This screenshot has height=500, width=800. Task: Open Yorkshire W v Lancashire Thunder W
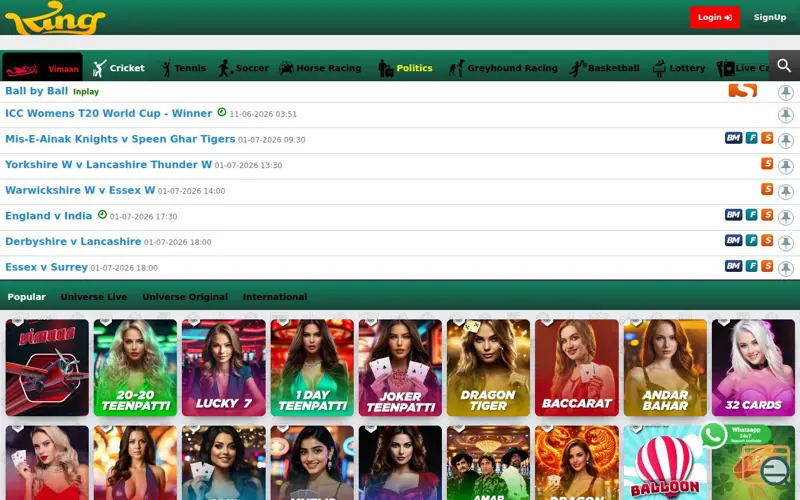108,164
